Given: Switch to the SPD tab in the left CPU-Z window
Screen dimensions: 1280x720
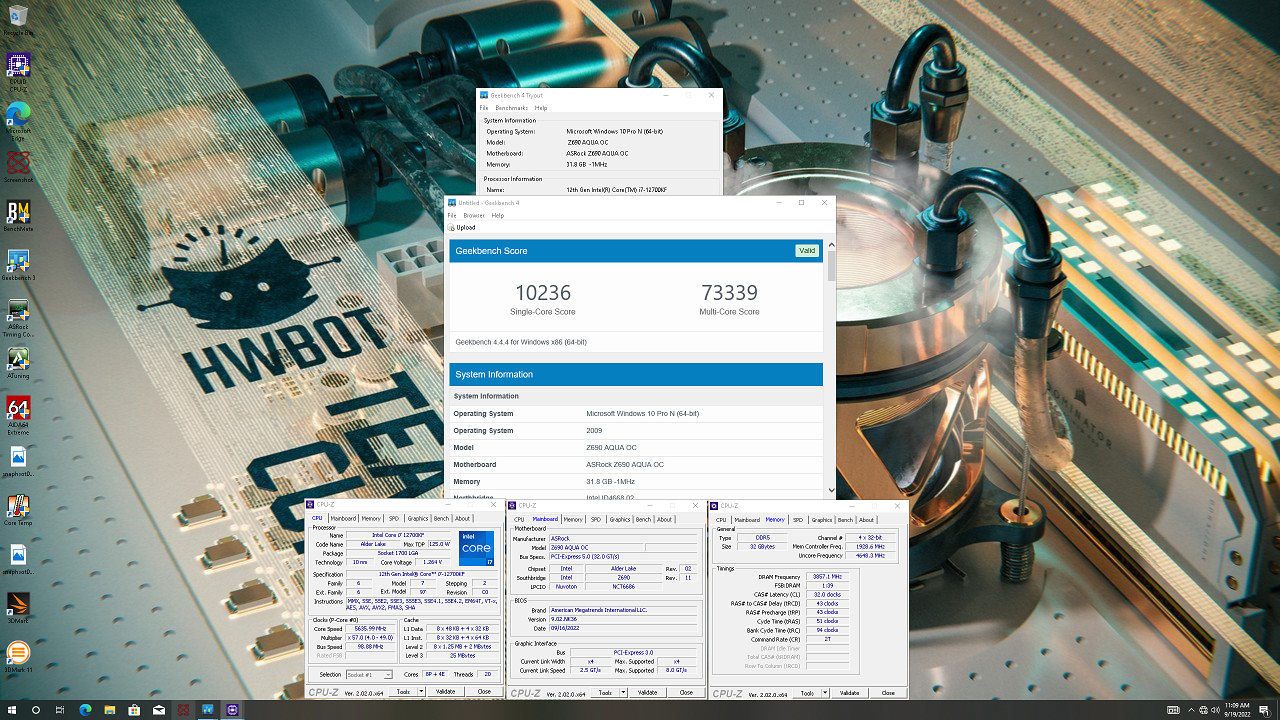Looking at the screenshot, I should pyautogui.click(x=394, y=519).
